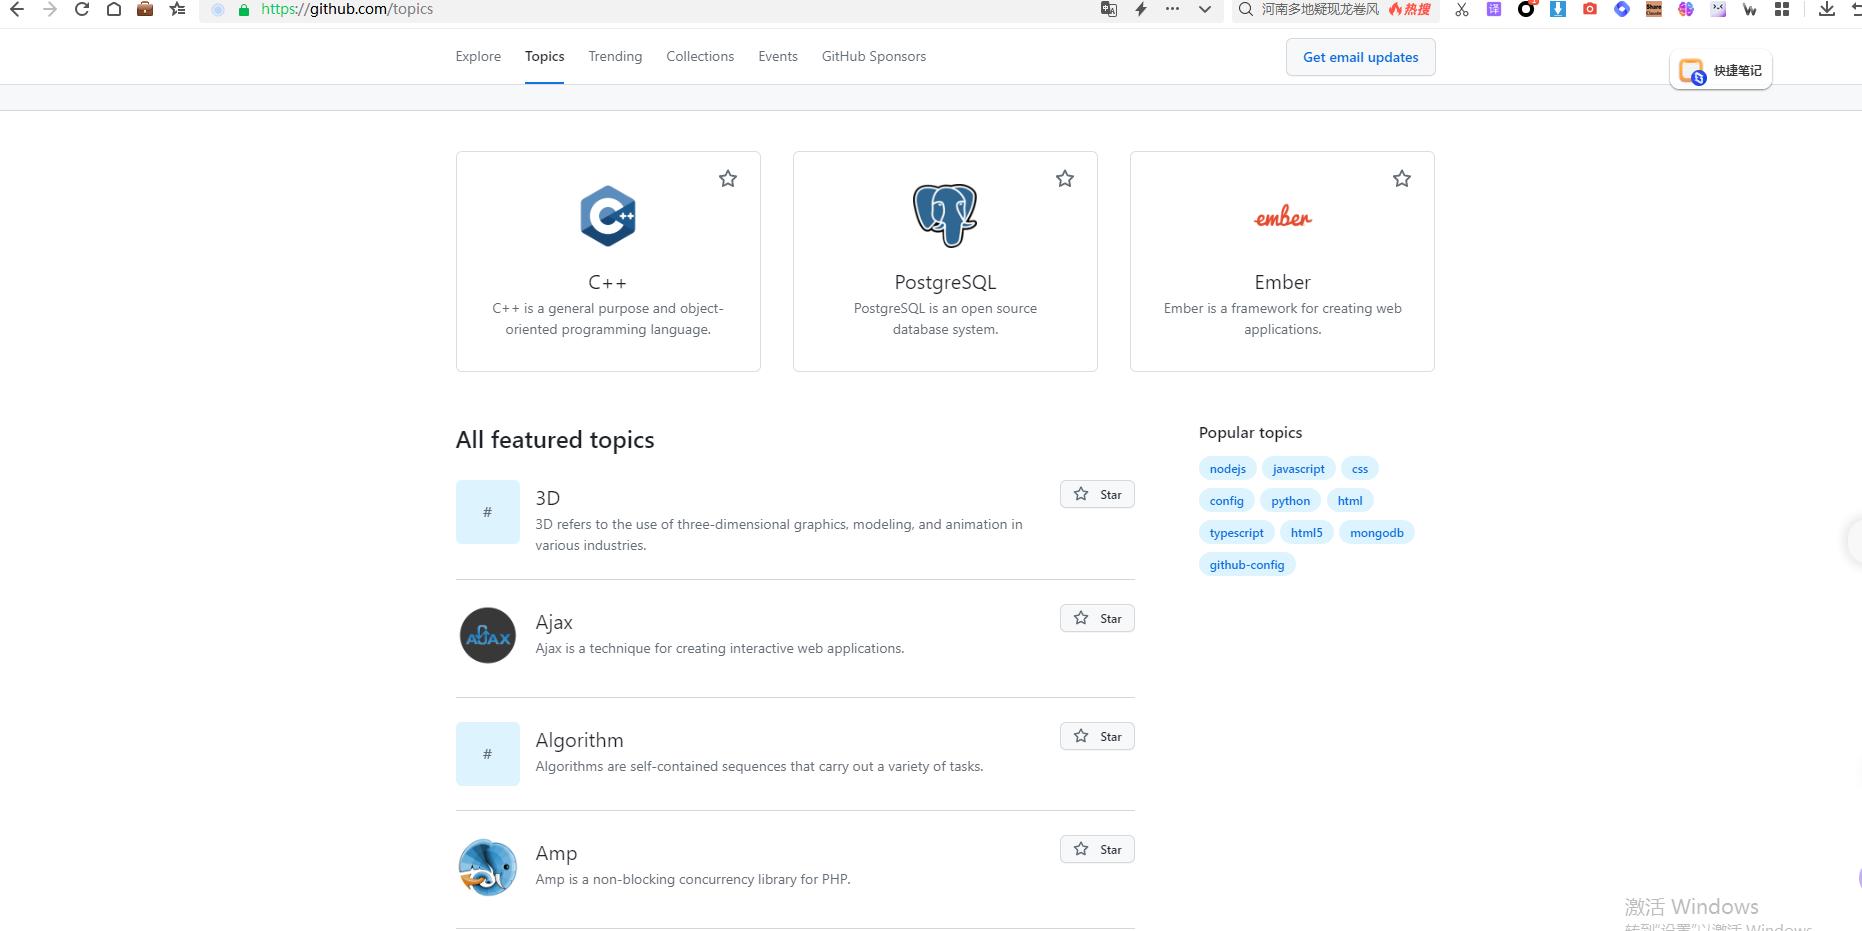This screenshot has height=931, width=1862.
Task: Expand the address bar dropdown chevron
Action: point(1205,9)
